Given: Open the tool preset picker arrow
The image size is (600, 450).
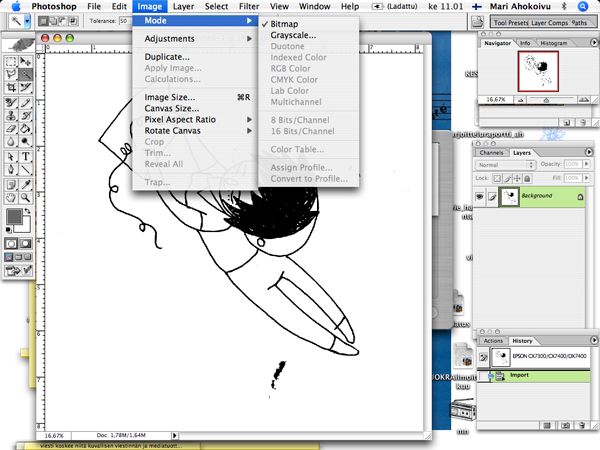Looking at the screenshot, I should point(28,21).
